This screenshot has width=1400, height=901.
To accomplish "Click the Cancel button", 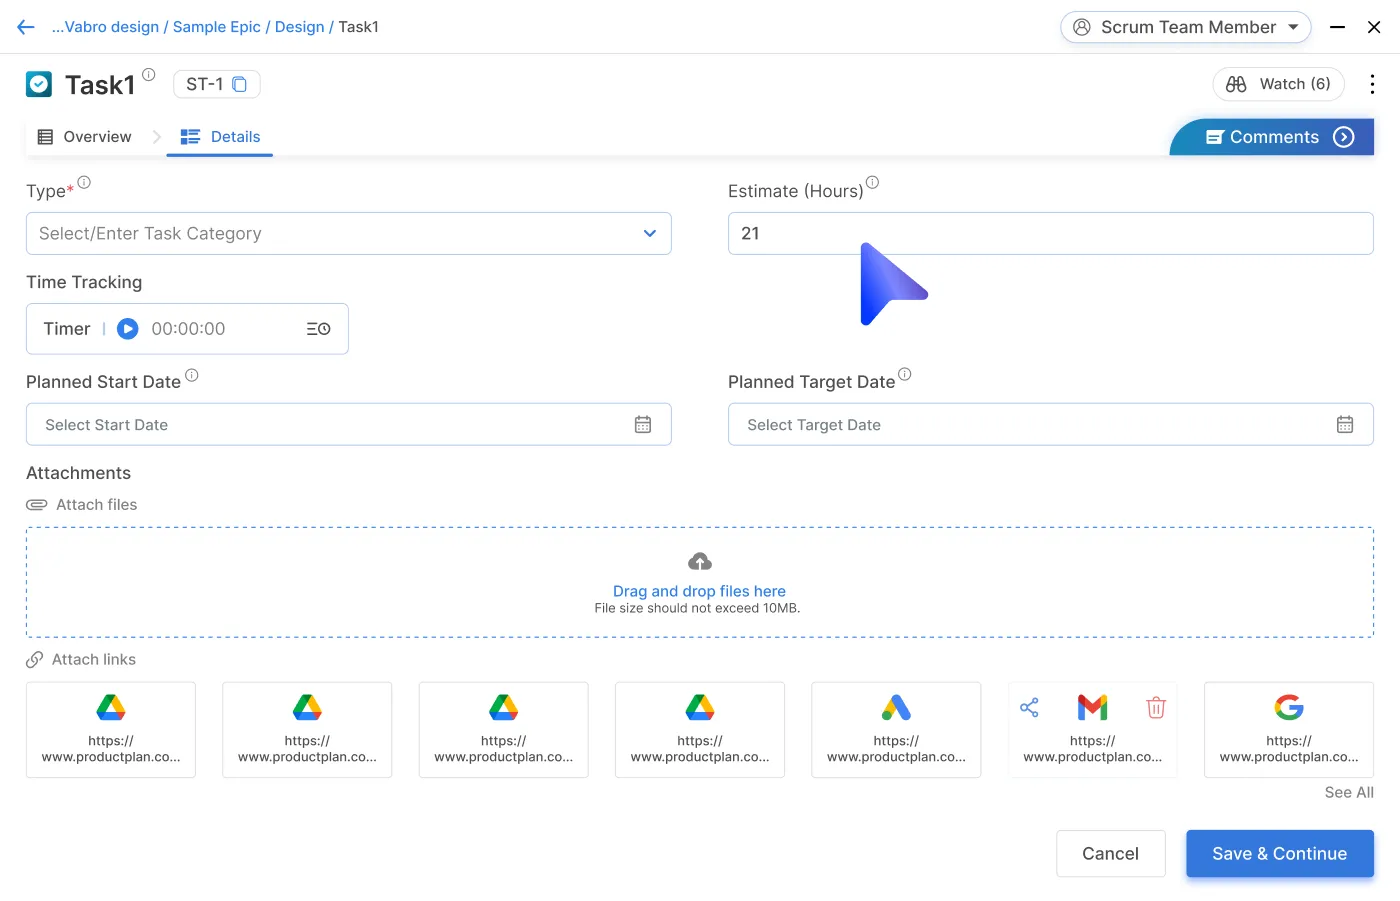I will pos(1110,854).
